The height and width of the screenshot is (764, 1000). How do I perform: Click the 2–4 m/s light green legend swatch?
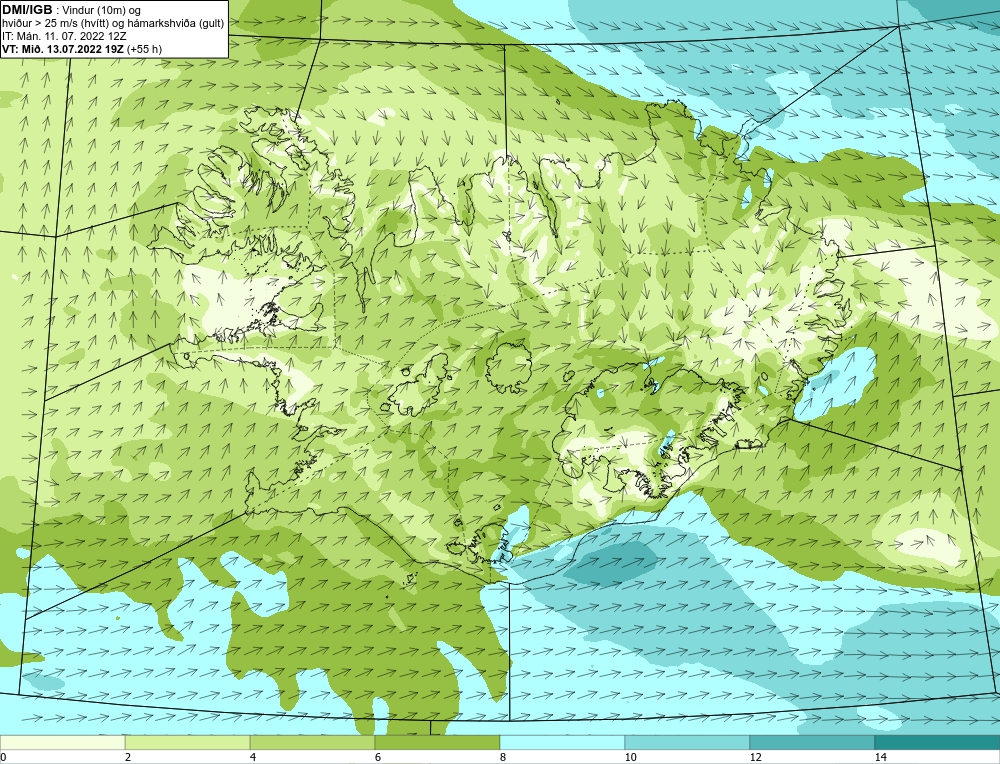click(188, 742)
